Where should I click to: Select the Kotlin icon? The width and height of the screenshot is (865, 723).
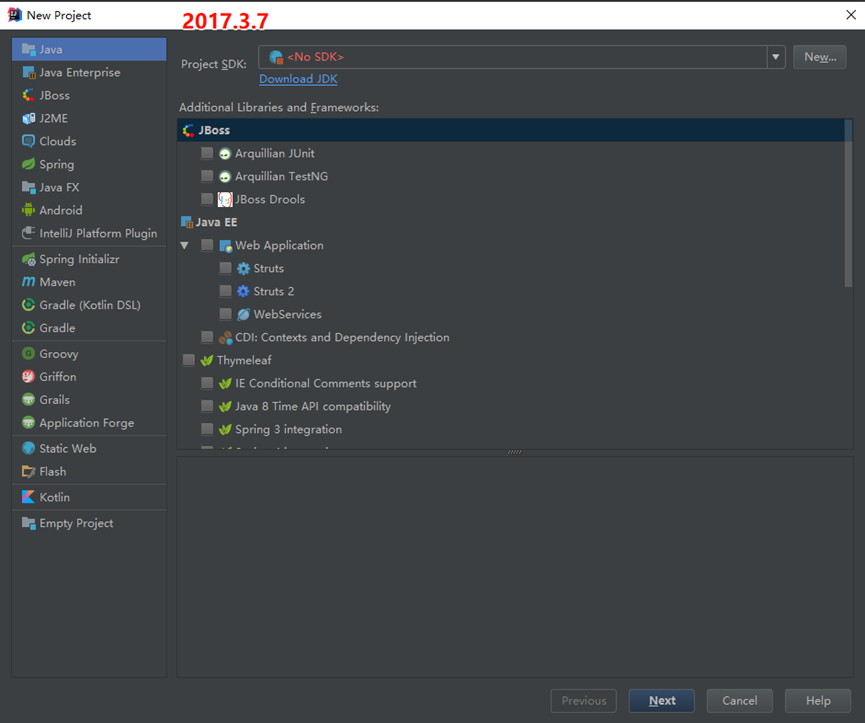tap(29, 497)
